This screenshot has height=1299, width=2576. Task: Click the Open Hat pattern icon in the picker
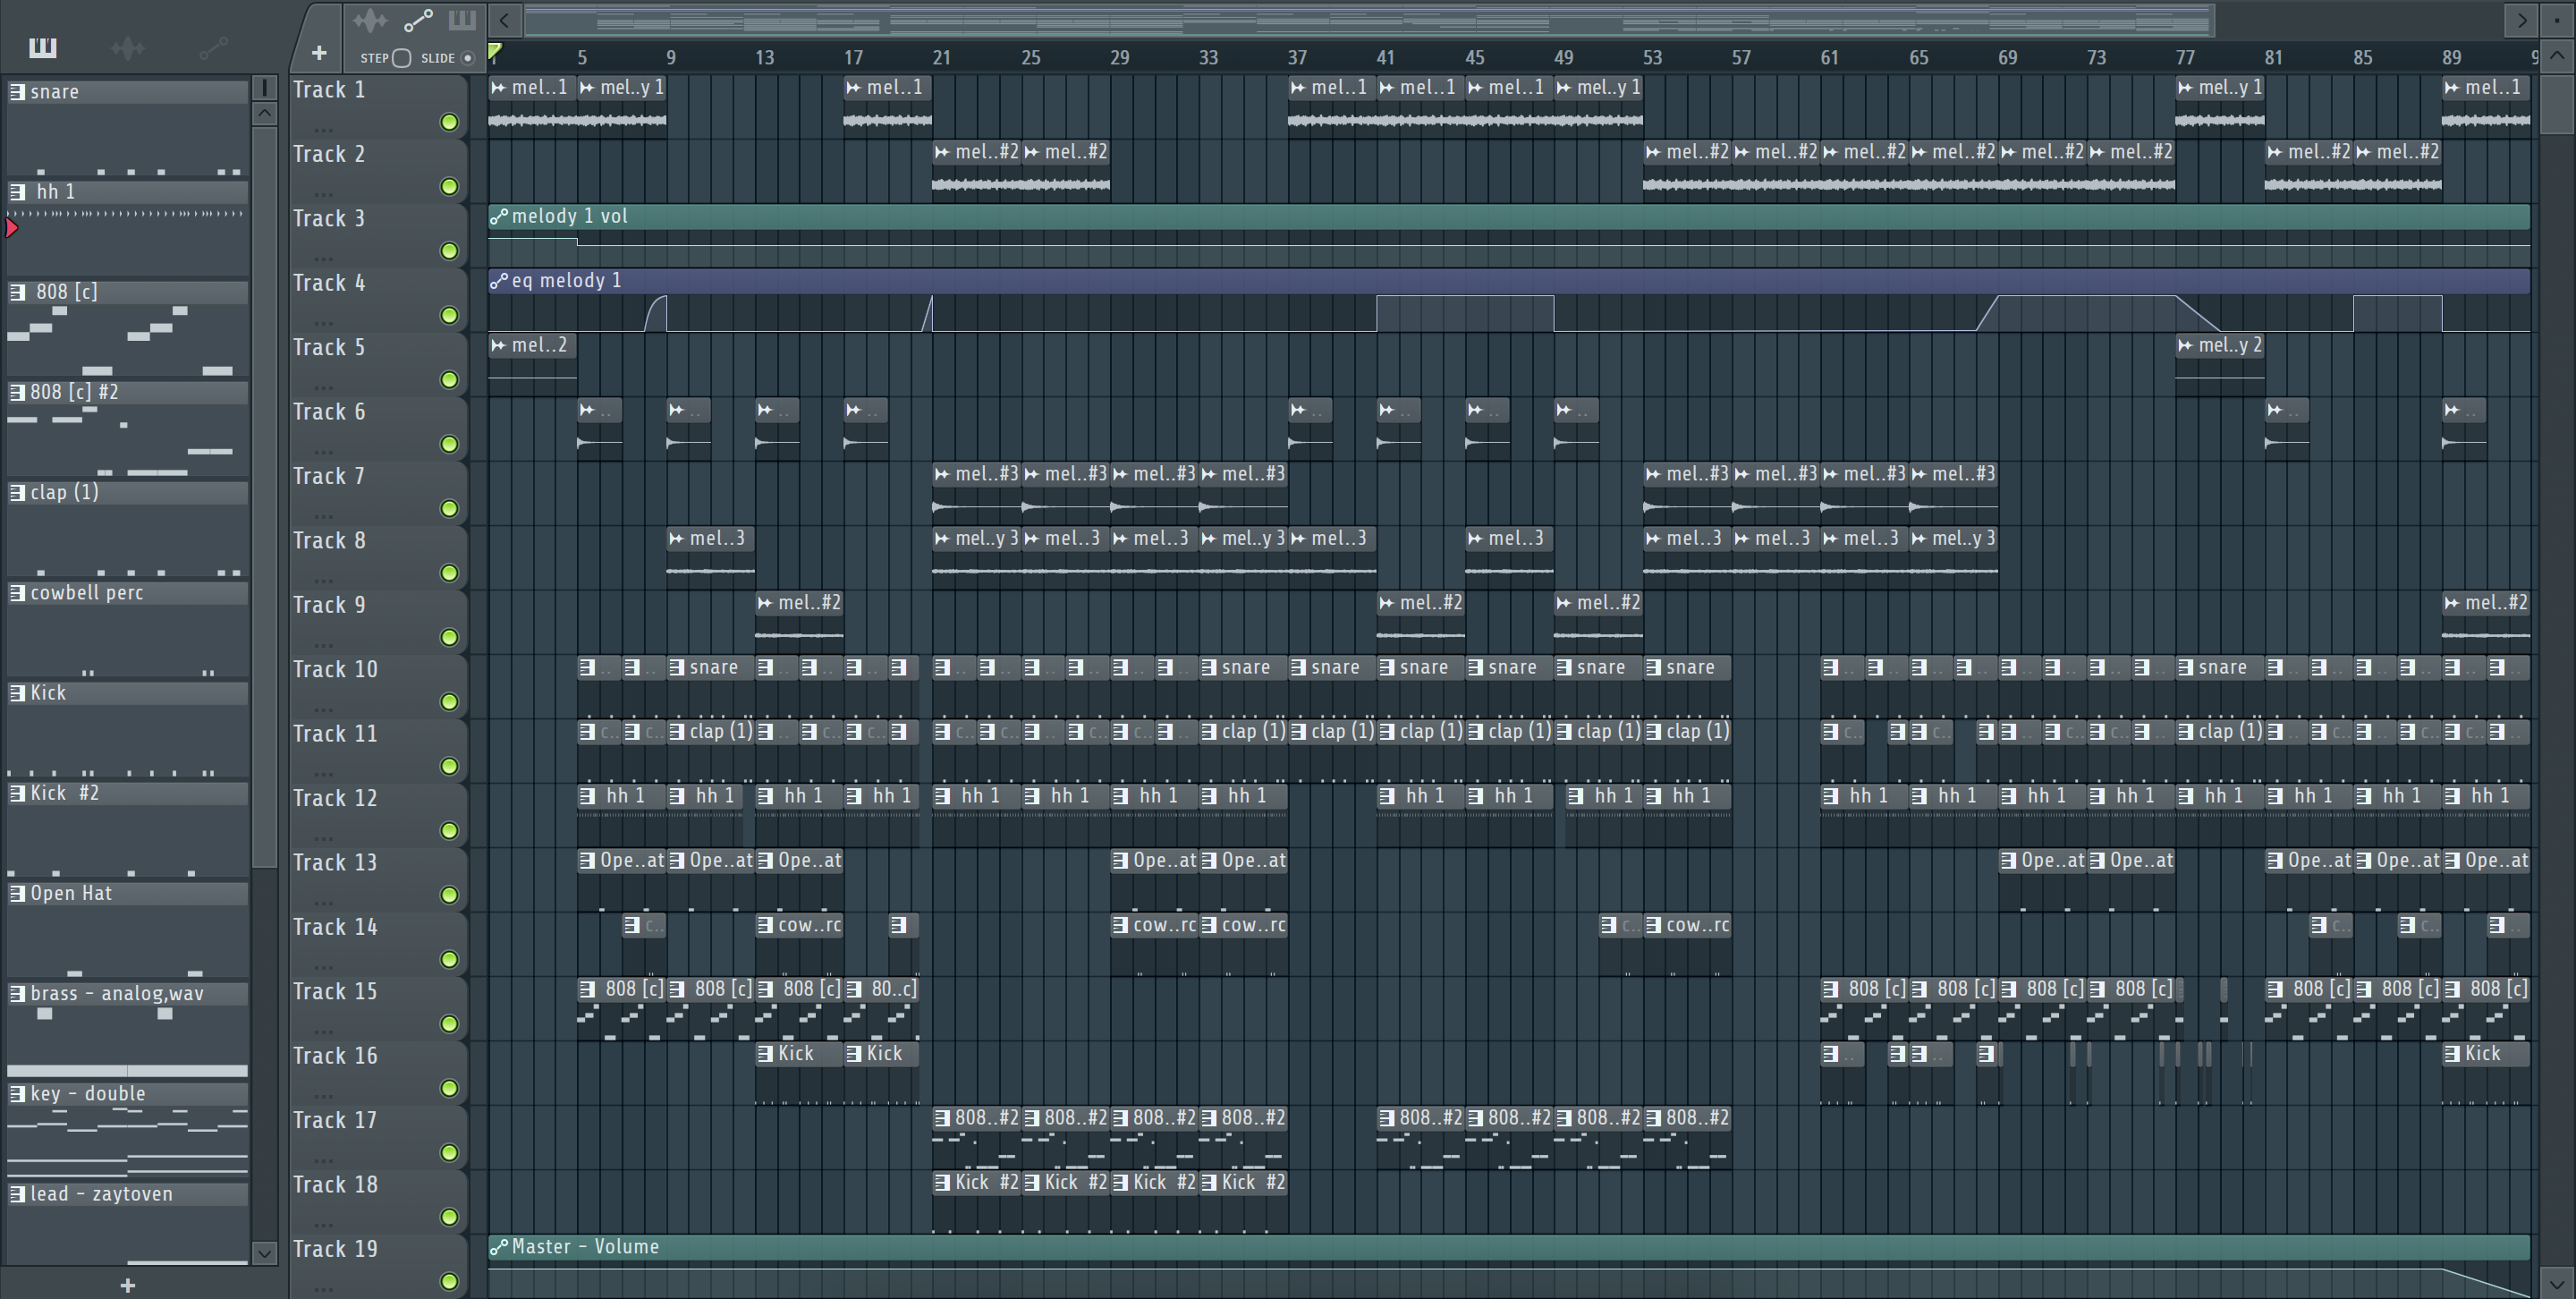point(17,893)
